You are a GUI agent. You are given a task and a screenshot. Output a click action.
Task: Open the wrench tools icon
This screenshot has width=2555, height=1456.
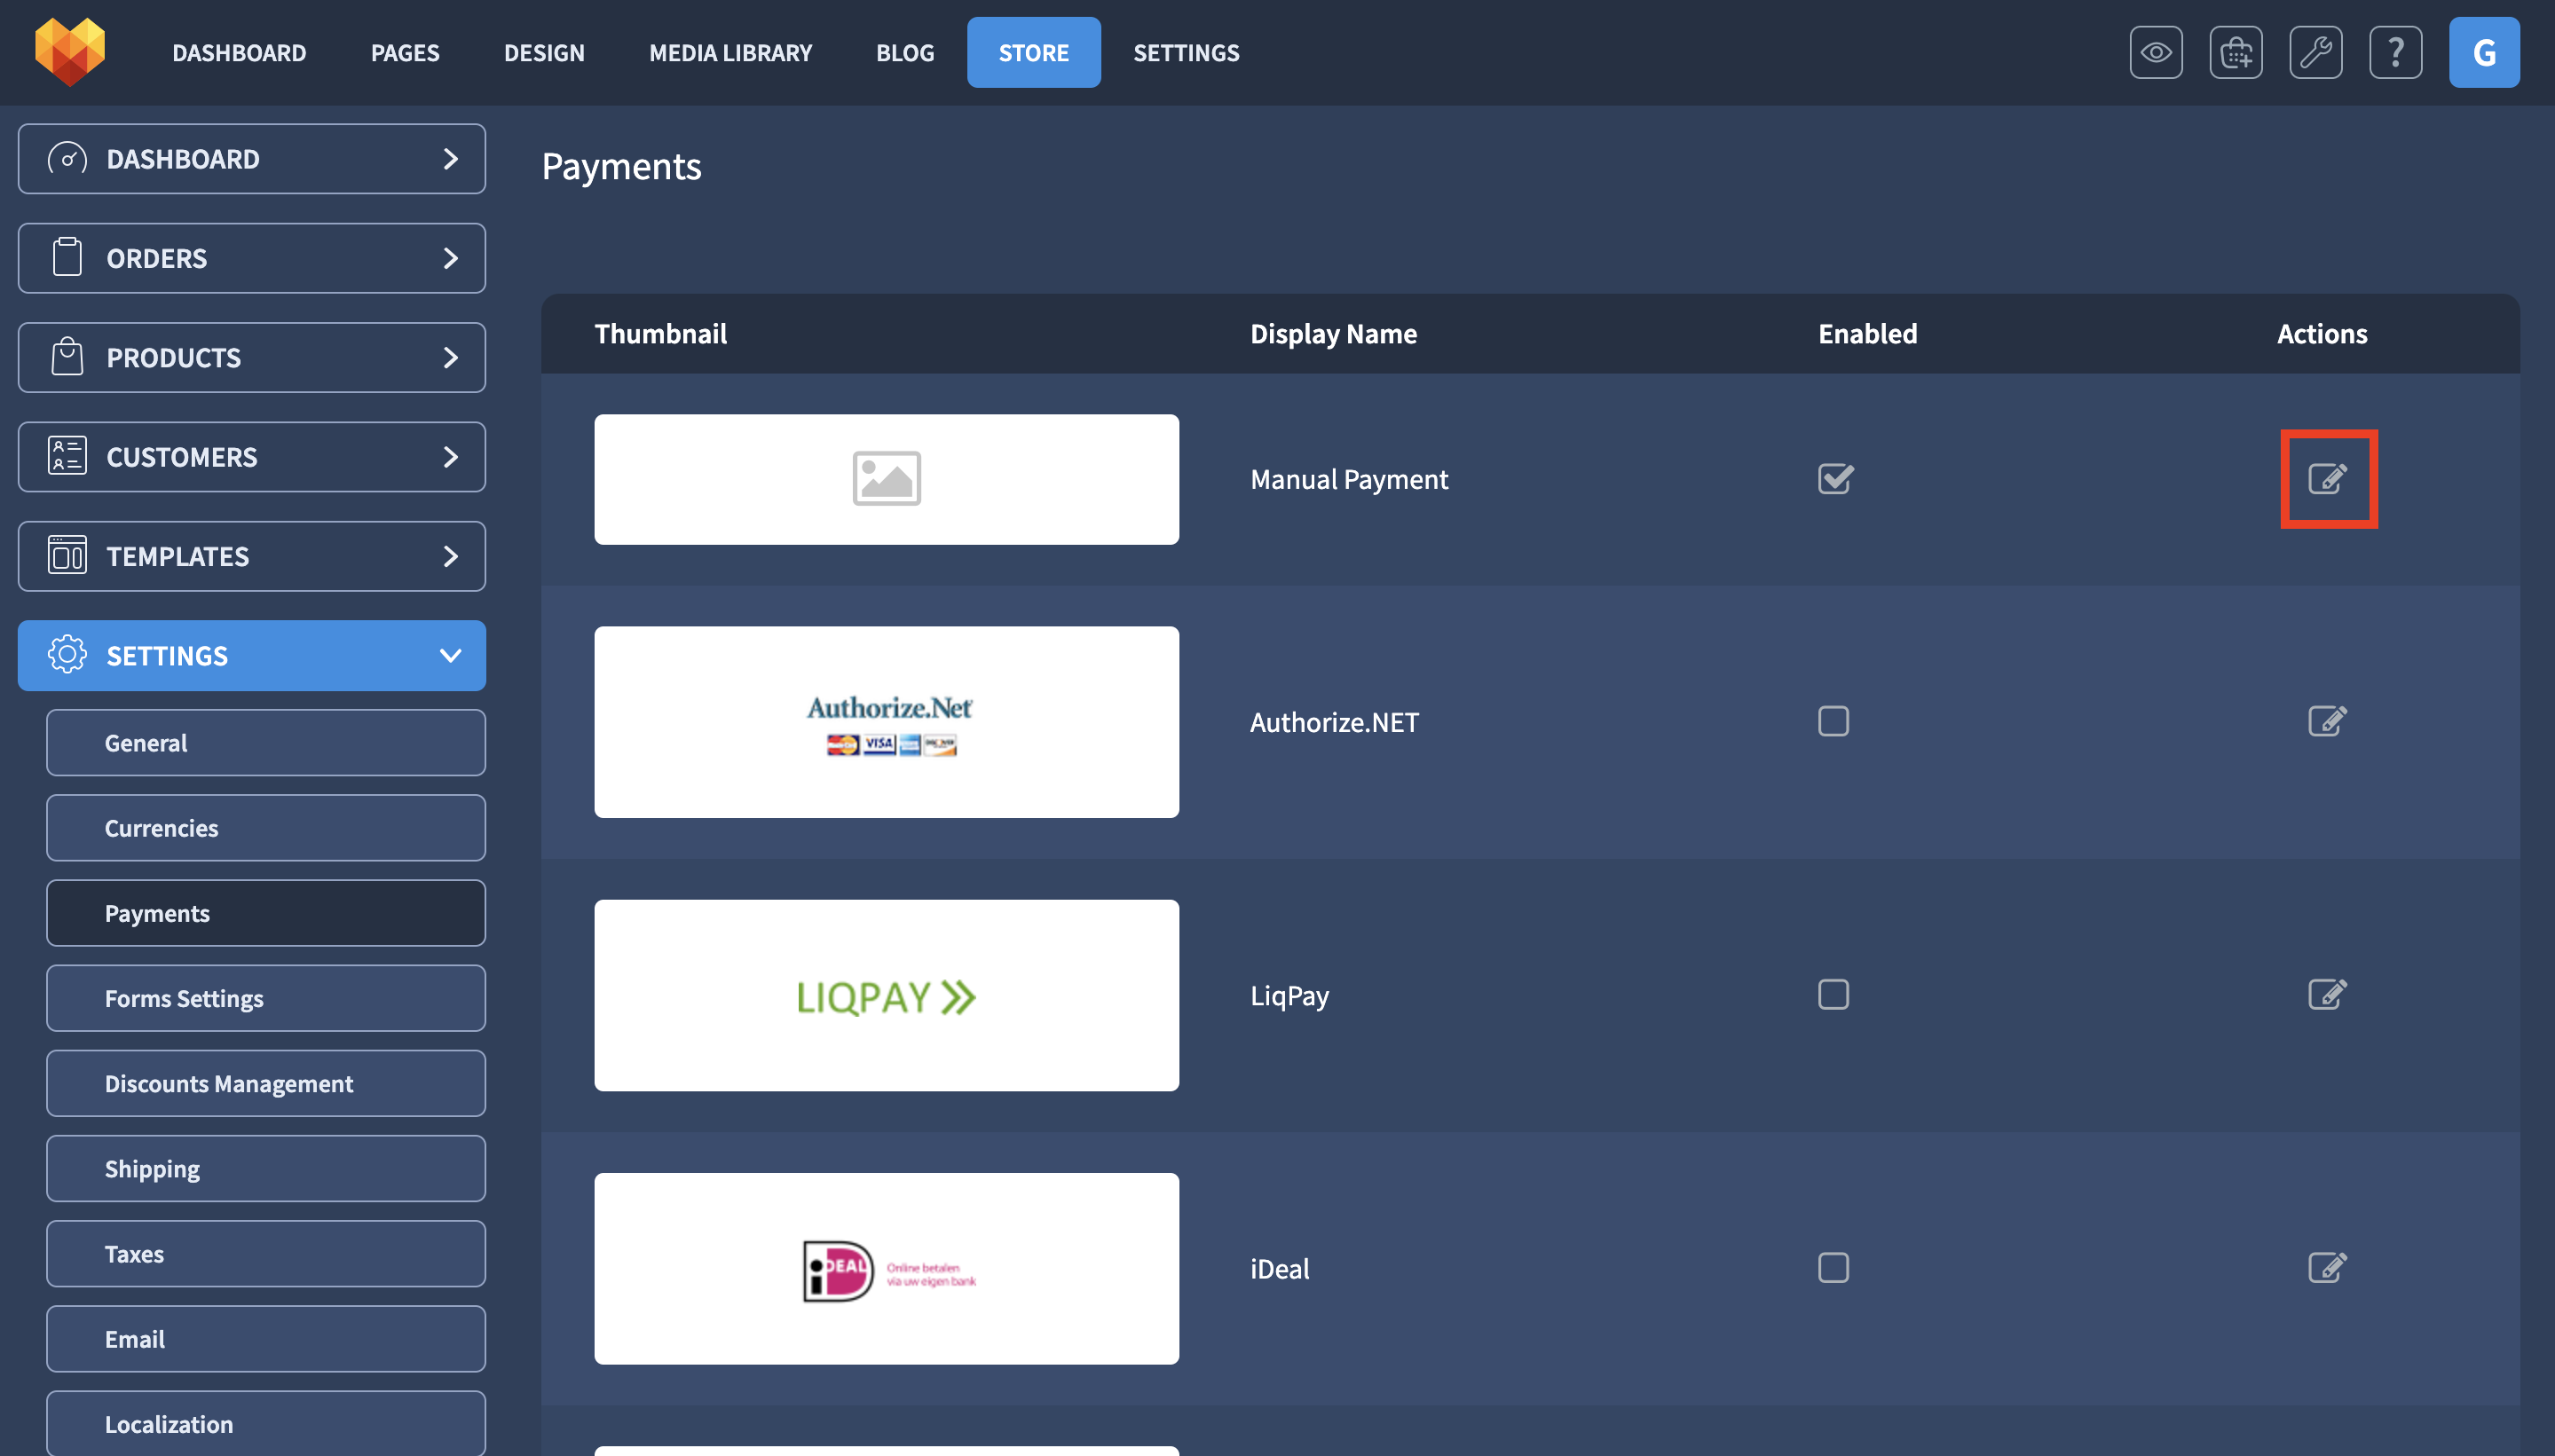2315,52
